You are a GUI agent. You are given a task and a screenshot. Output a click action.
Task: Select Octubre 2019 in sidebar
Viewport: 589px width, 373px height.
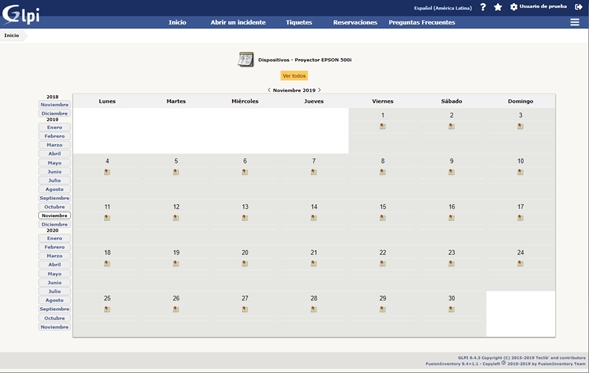point(54,207)
